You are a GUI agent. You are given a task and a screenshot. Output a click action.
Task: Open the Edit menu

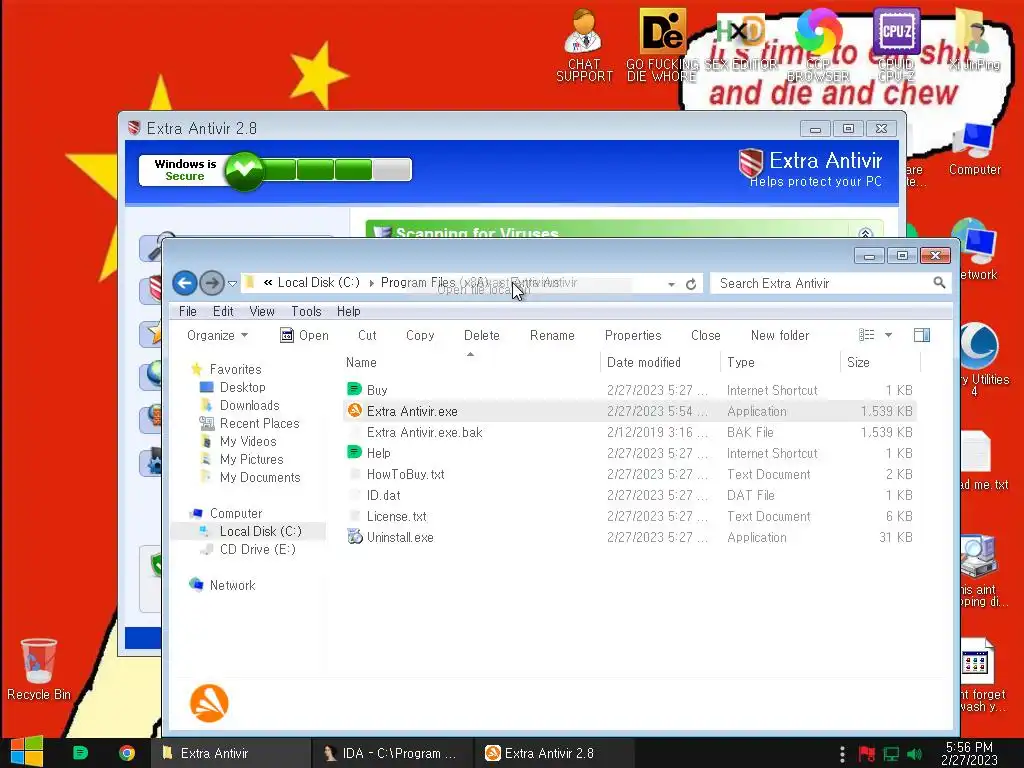[223, 312]
